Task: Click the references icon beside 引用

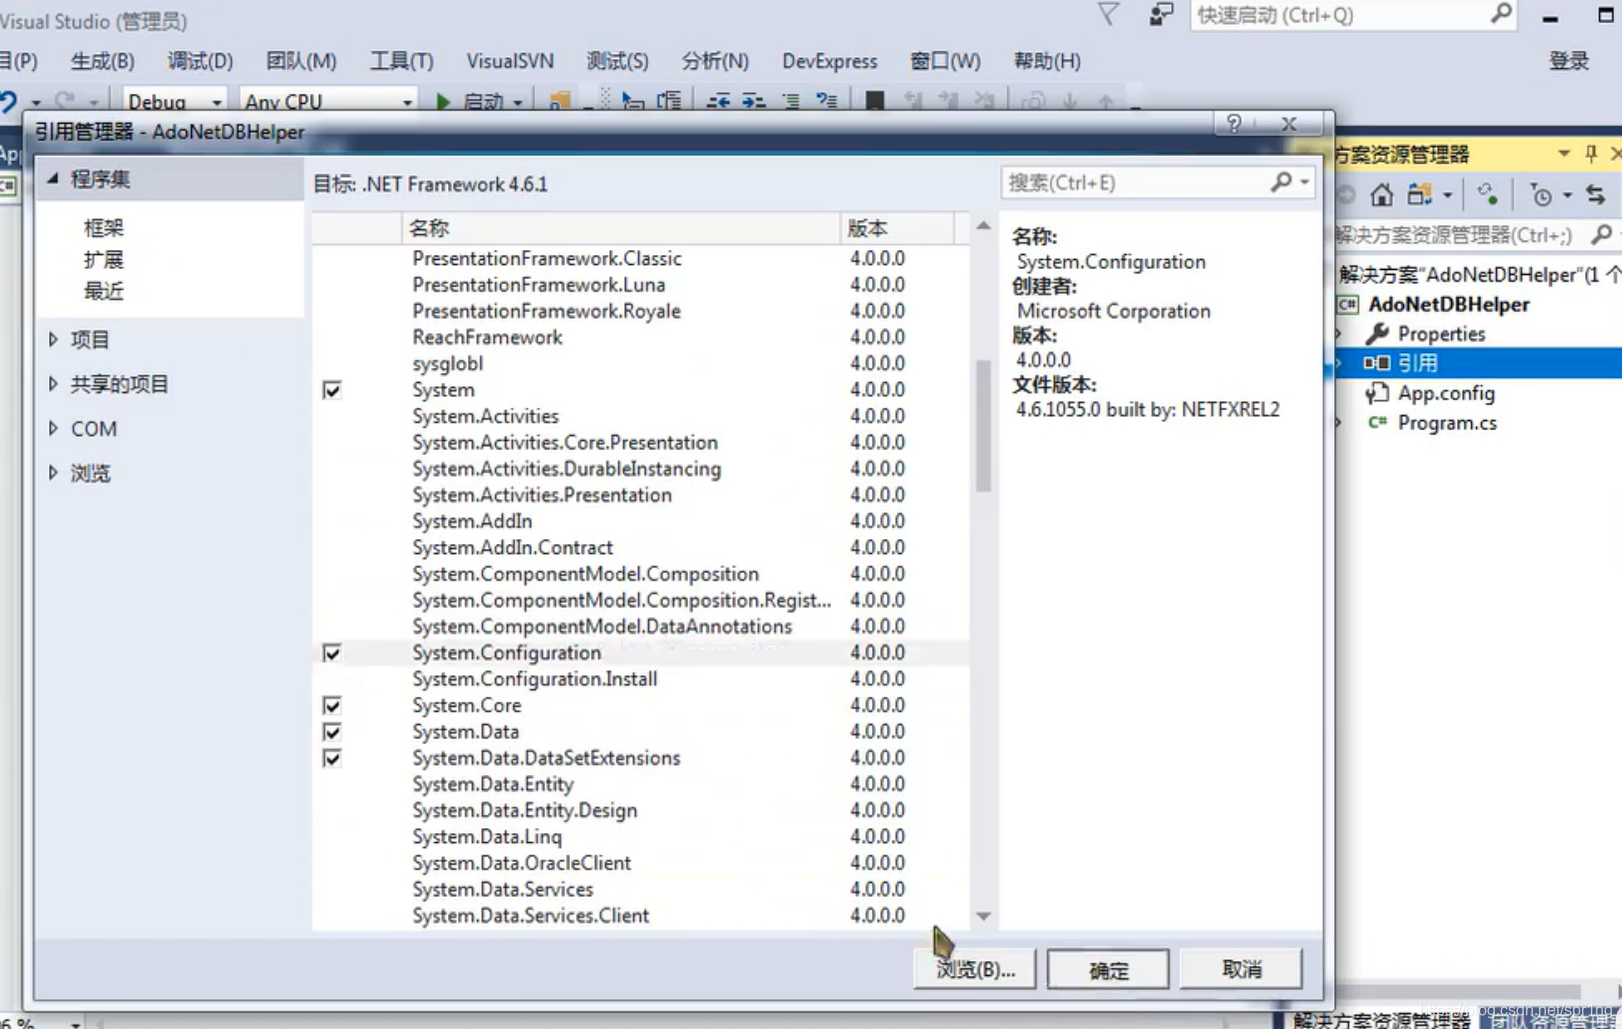Action: 1377,363
